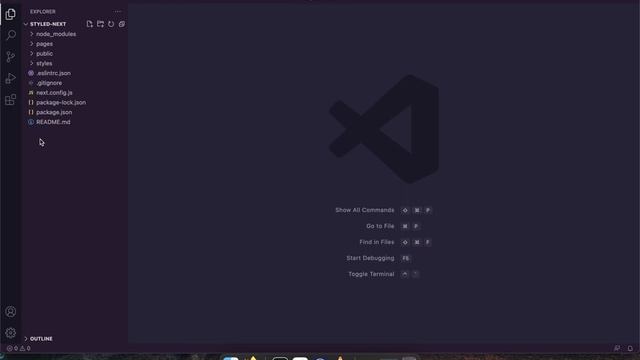Open the README.md file
Screen dimensions: 640x360
[x=53, y=122]
